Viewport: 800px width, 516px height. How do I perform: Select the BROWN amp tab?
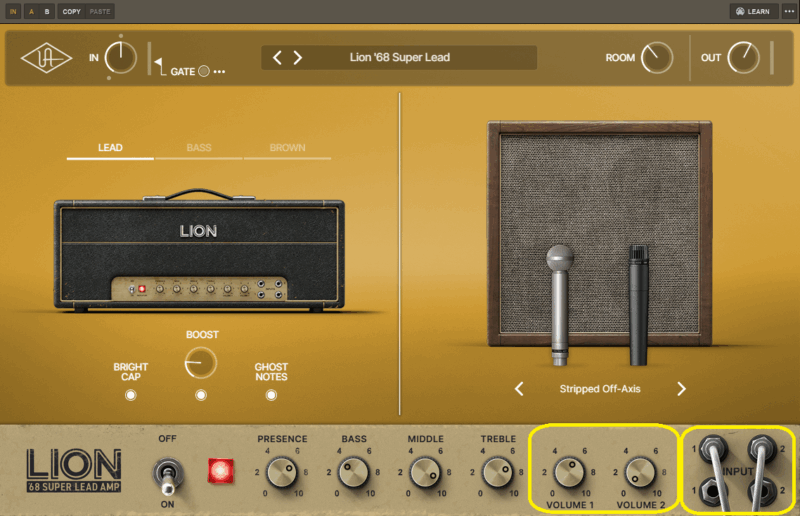coord(287,148)
